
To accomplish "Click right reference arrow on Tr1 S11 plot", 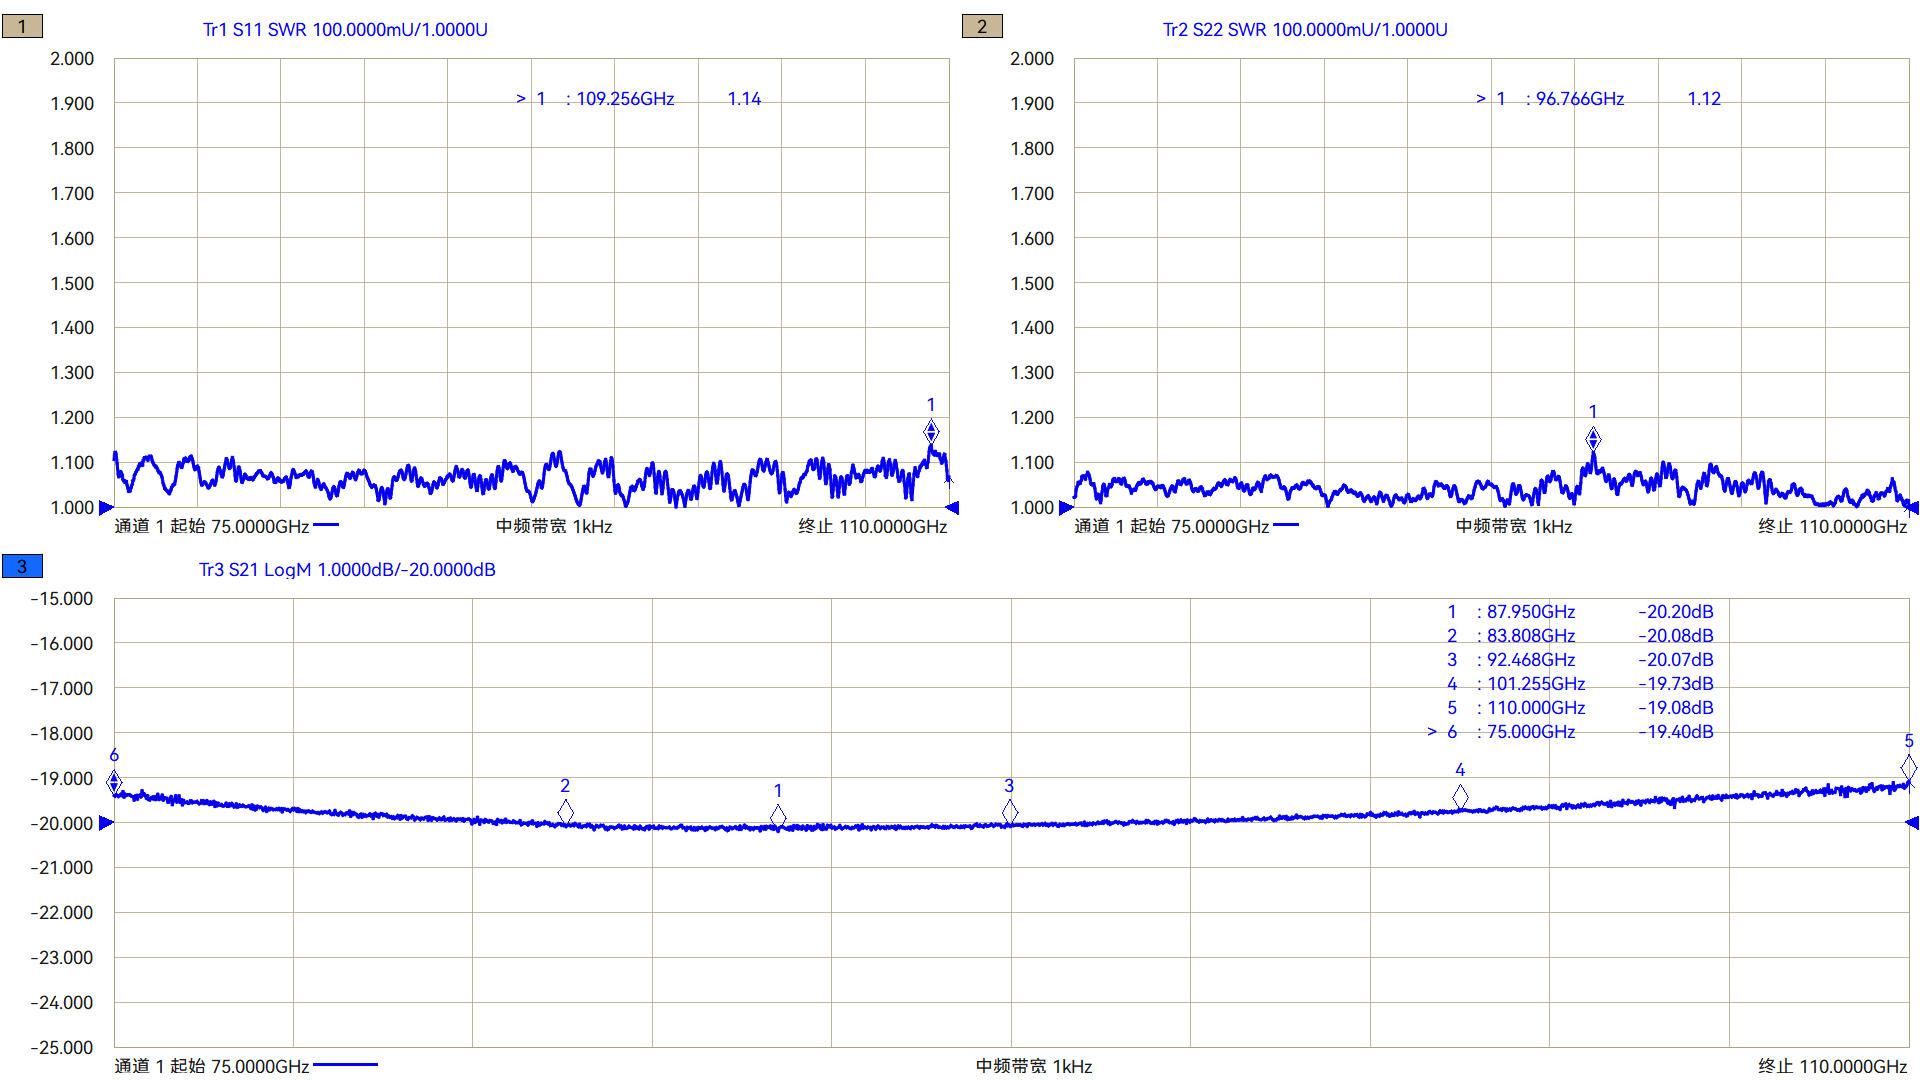I will tap(952, 508).
